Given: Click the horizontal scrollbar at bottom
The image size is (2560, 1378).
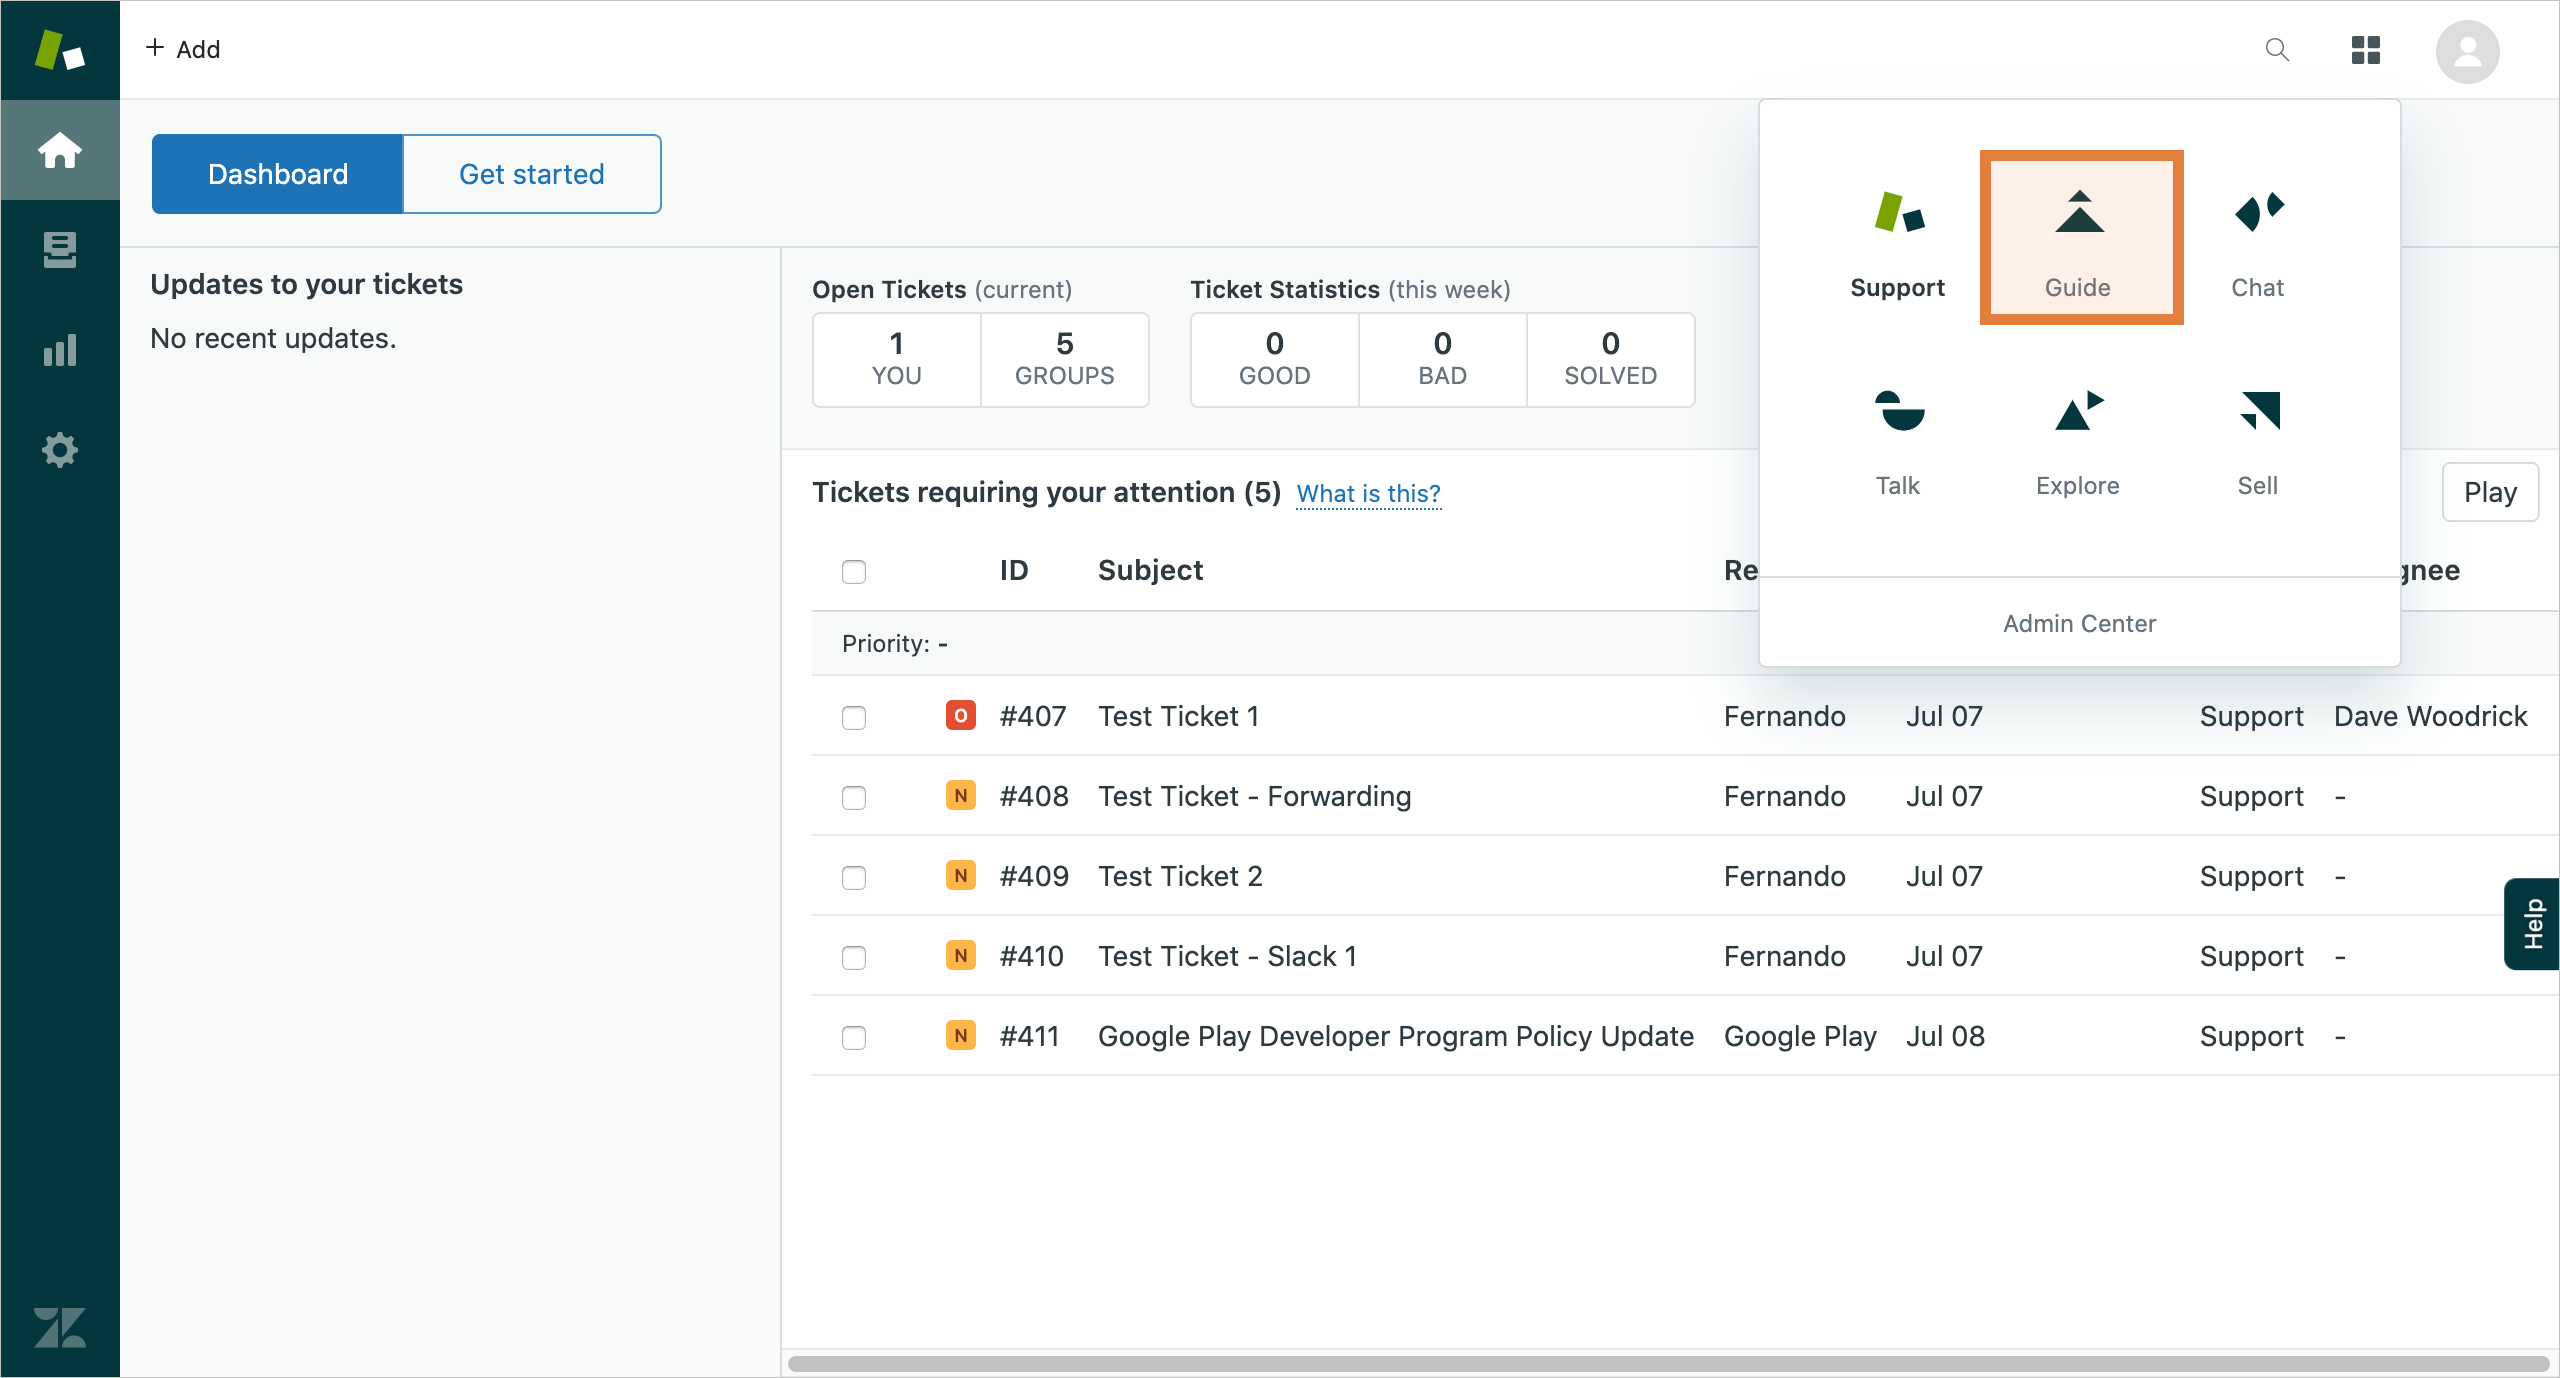Looking at the screenshot, I should pyautogui.click(x=1668, y=1364).
